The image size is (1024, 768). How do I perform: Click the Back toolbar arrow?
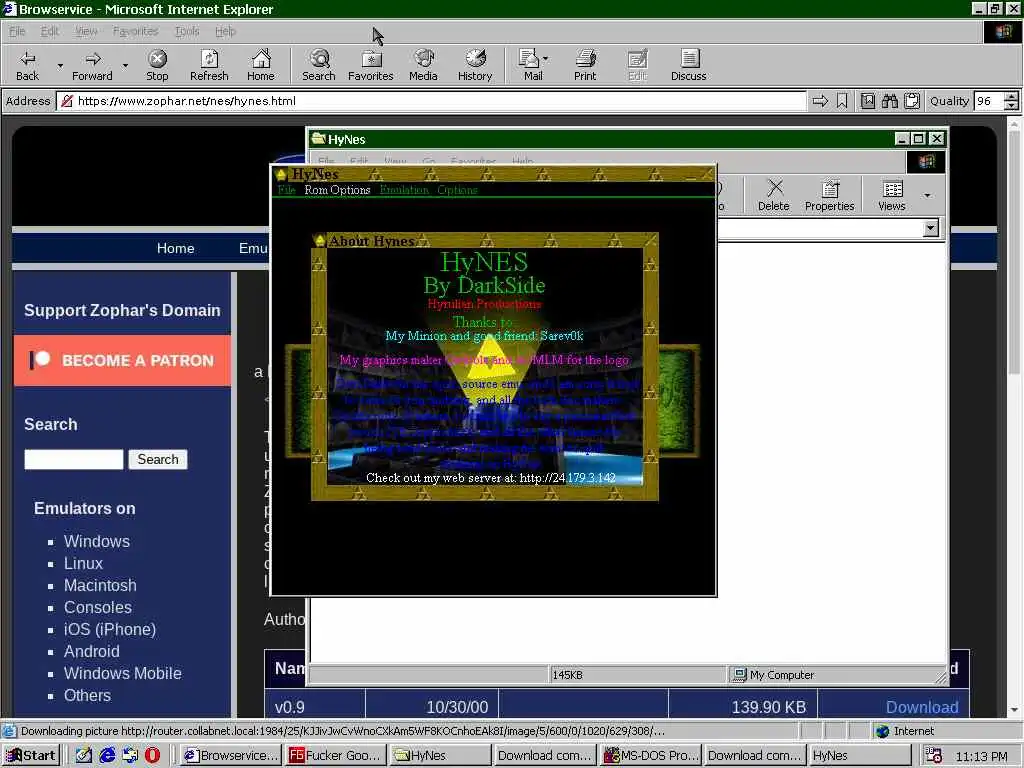point(27,65)
